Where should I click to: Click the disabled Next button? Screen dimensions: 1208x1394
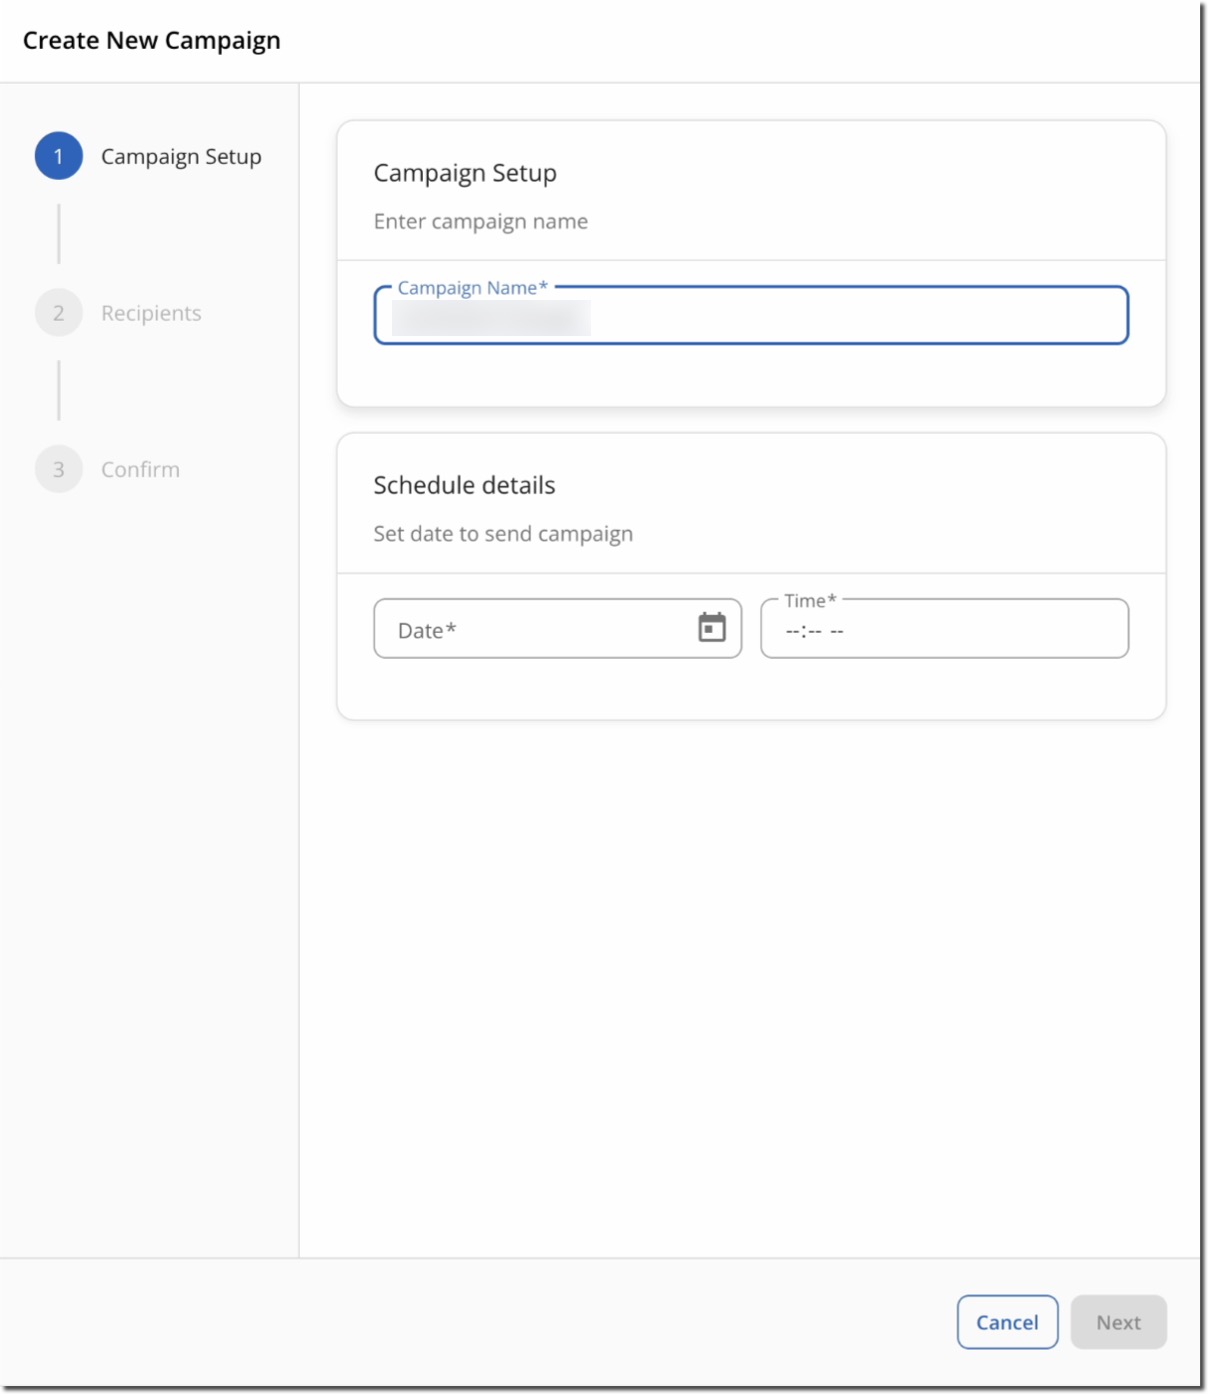[1119, 1321]
